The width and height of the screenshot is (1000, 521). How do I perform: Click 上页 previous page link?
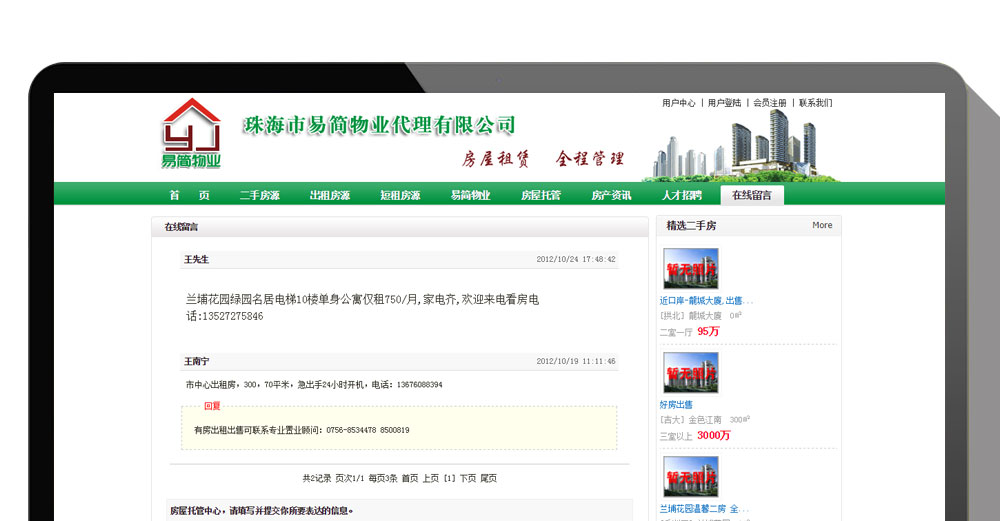coord(431,478)
